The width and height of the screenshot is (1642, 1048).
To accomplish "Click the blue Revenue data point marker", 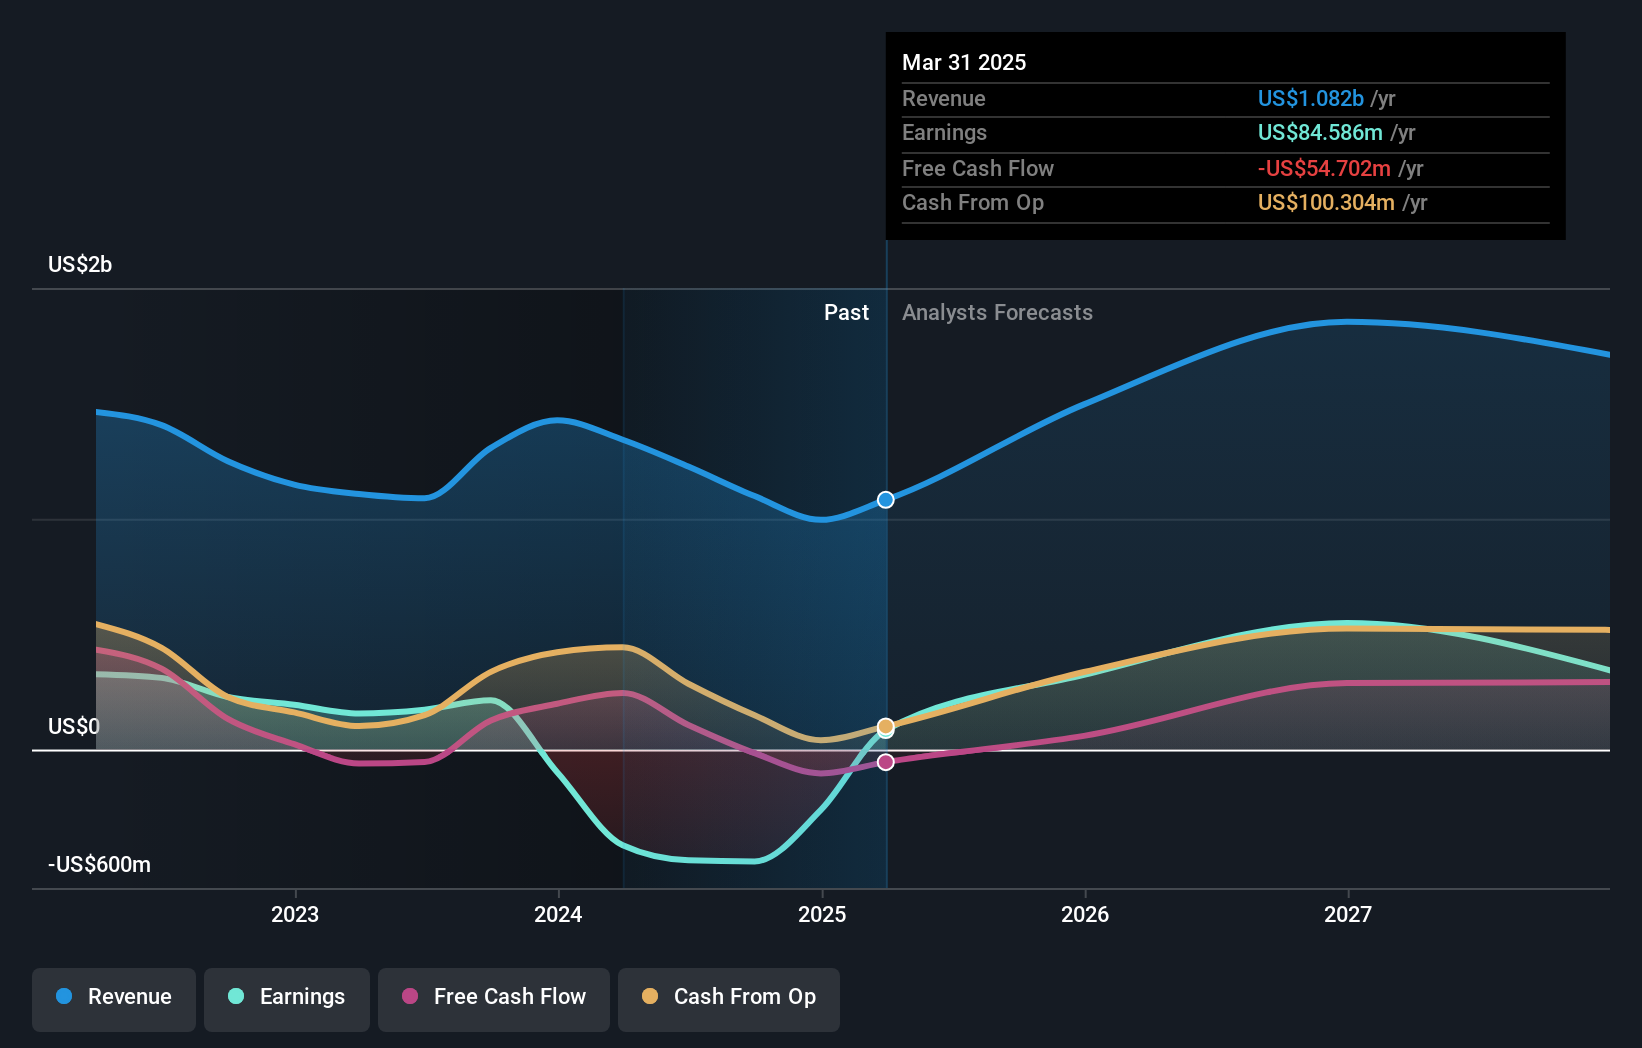I will click(886, 500).
